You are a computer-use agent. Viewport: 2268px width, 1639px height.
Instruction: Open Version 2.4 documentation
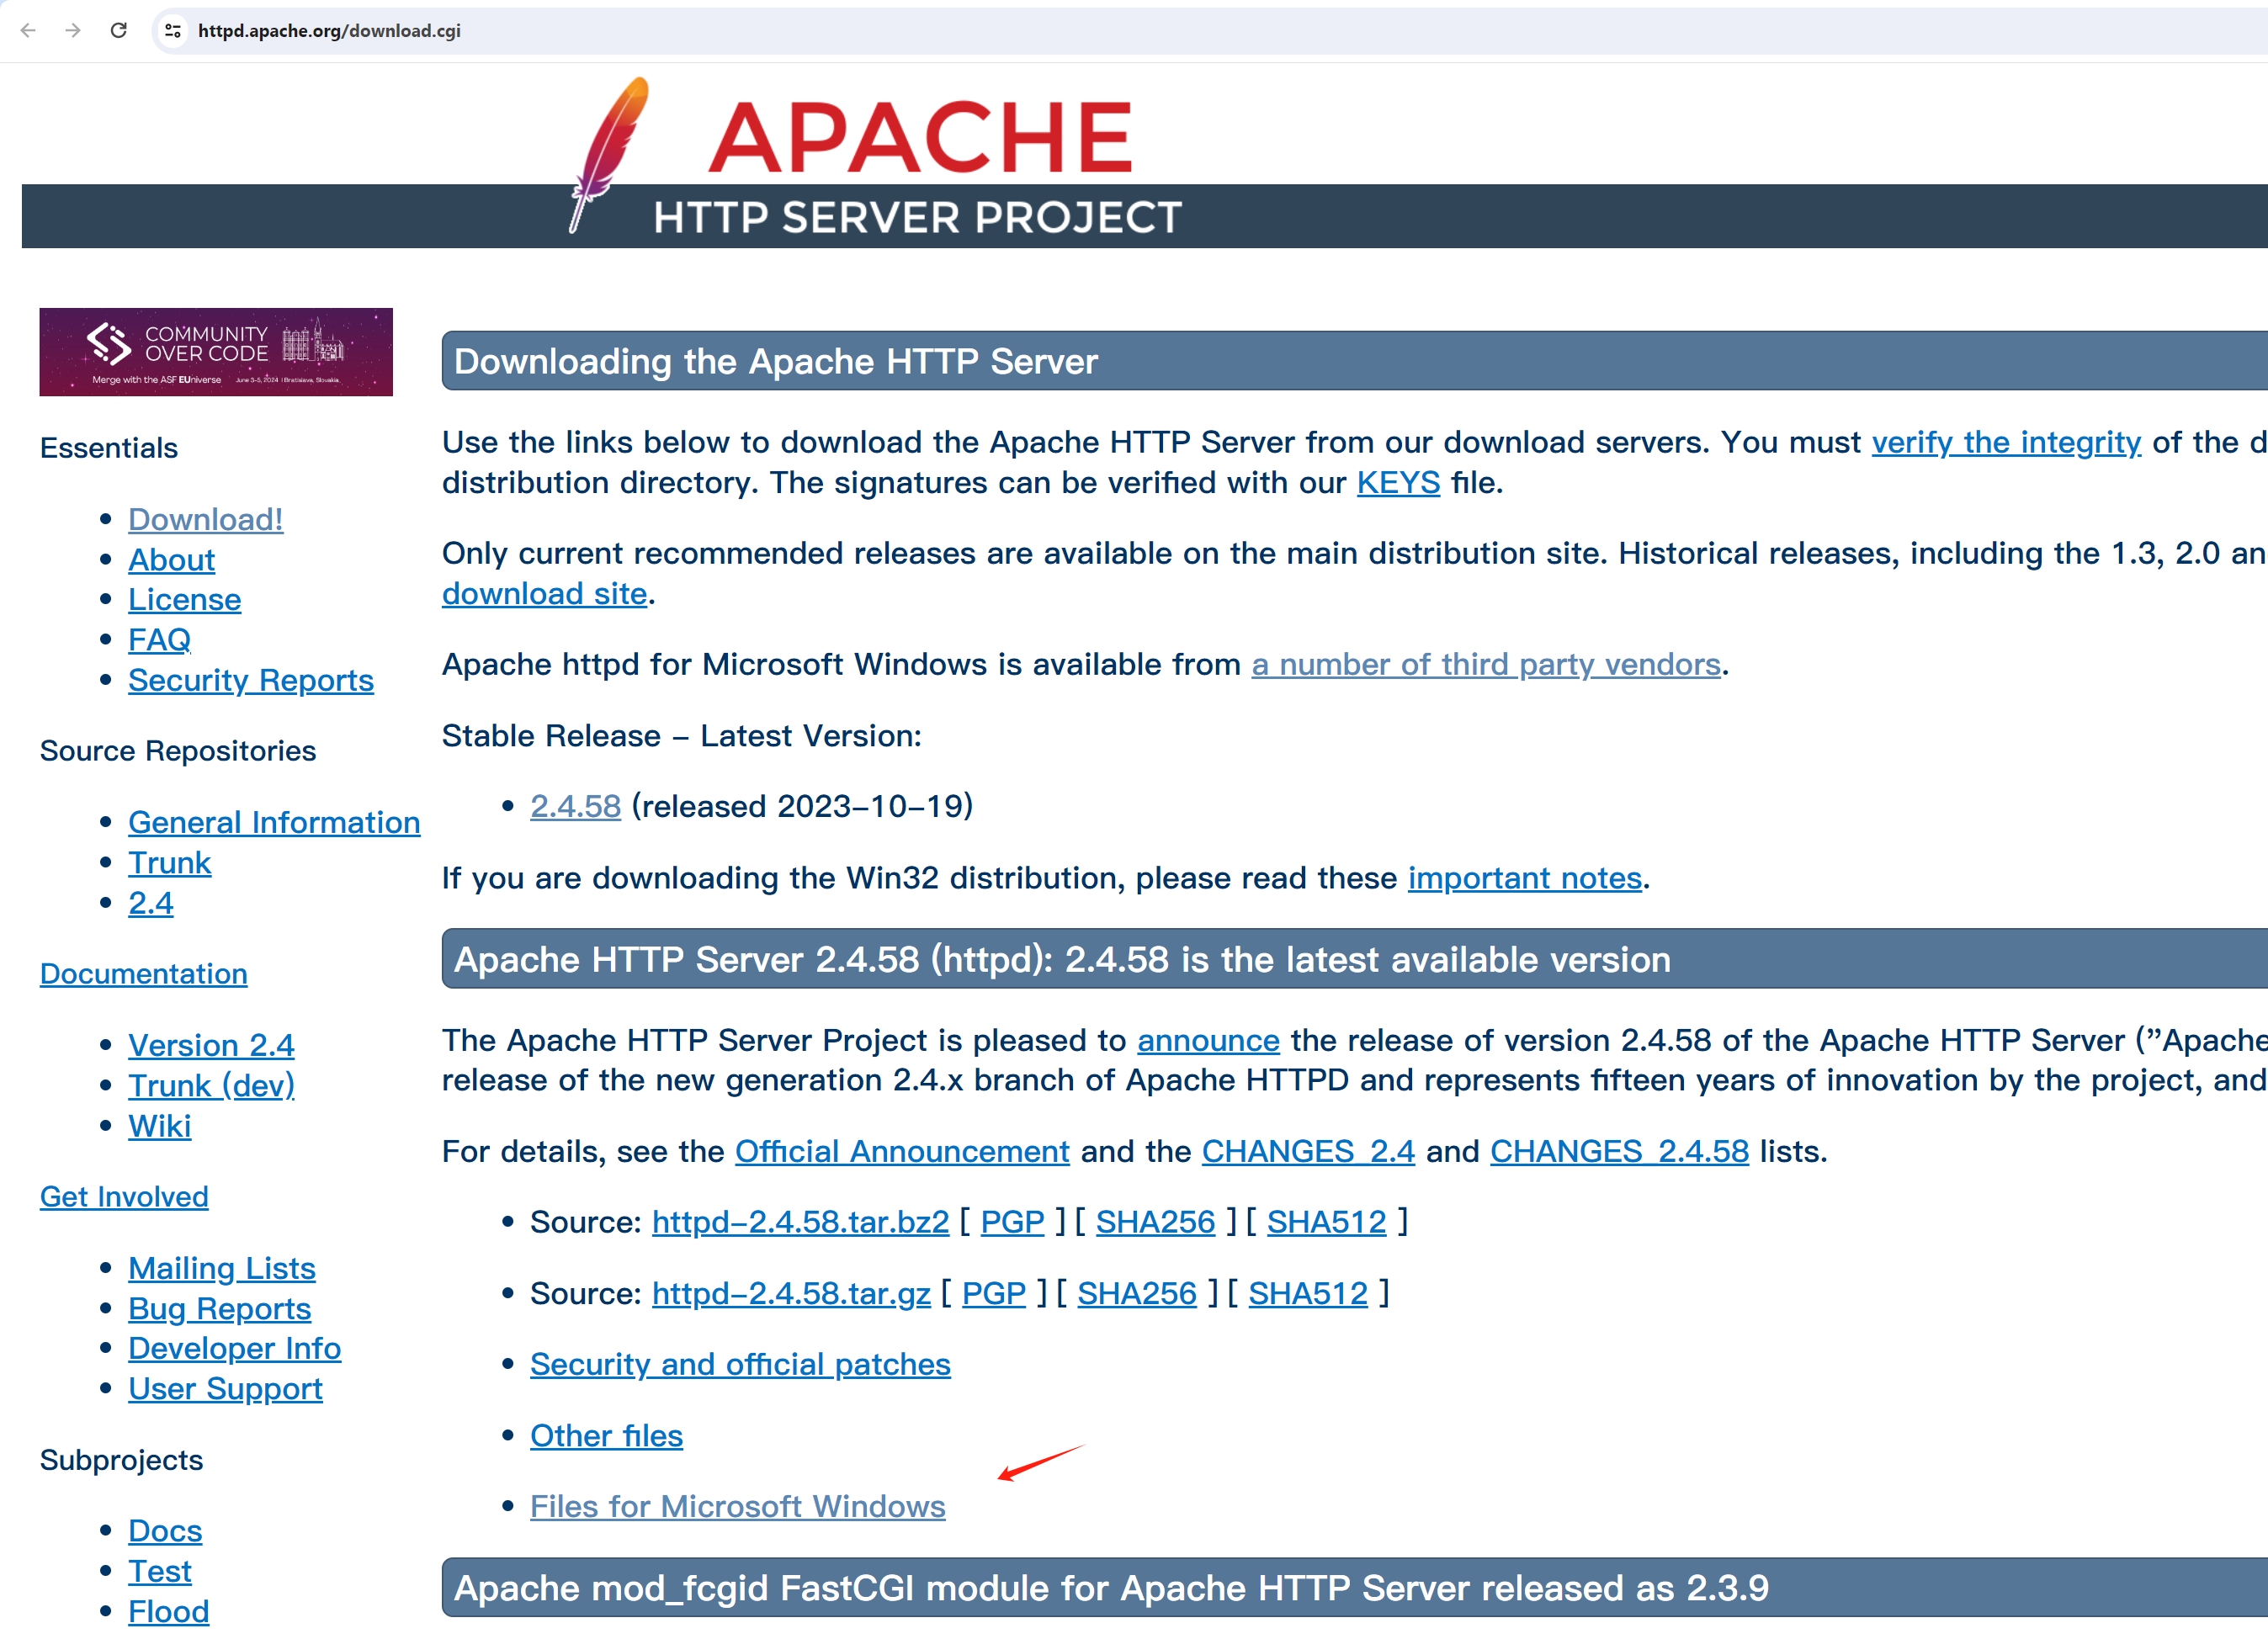point(211,1045)
